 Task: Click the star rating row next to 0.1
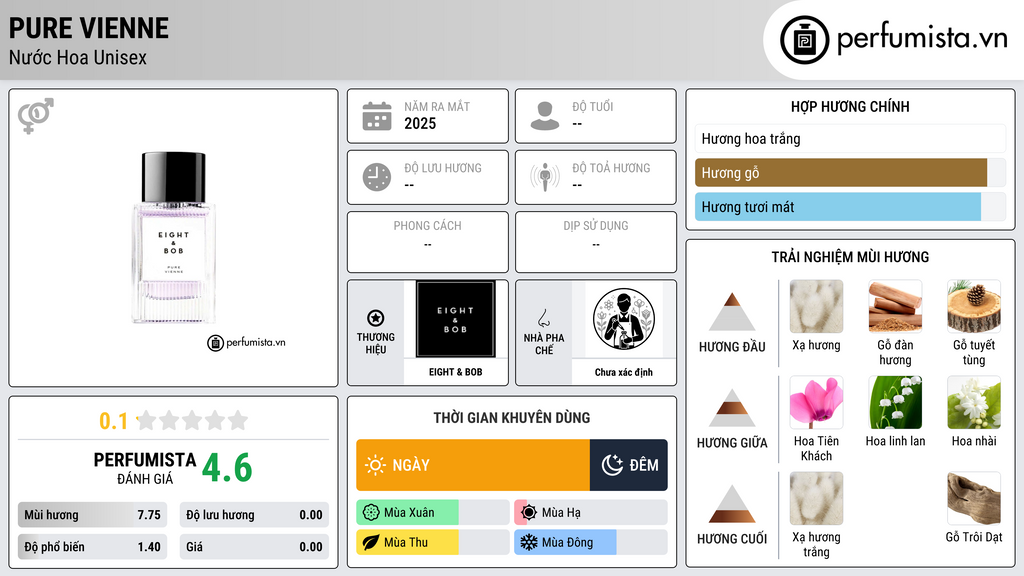coord(192,420)
